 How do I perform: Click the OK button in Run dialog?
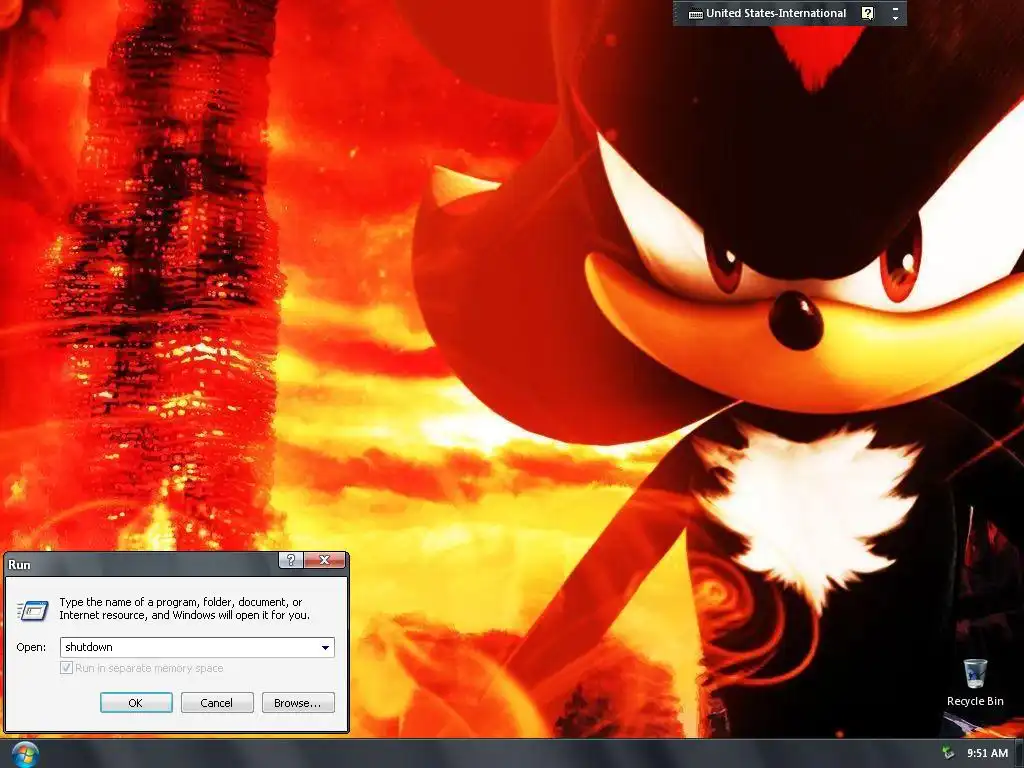coord(136,703)
